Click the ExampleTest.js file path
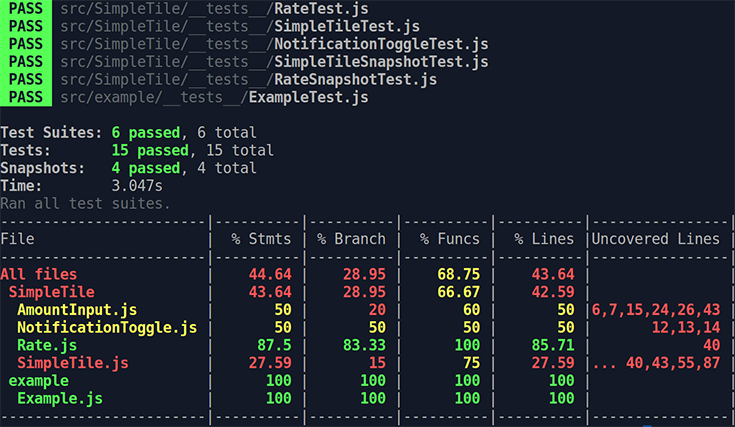735x427 pixels. click(214, 97)
